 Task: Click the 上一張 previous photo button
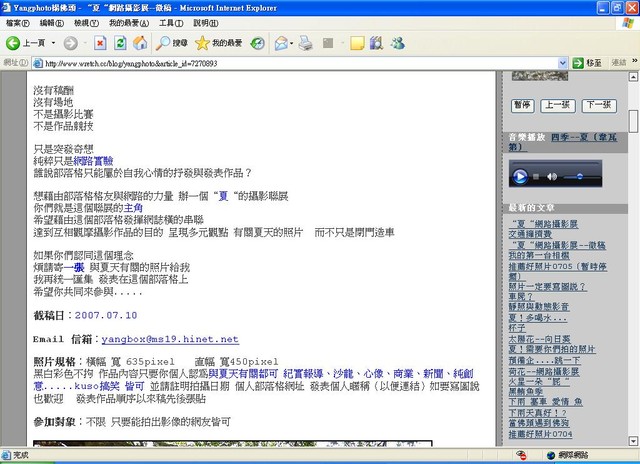click(558, 105)
